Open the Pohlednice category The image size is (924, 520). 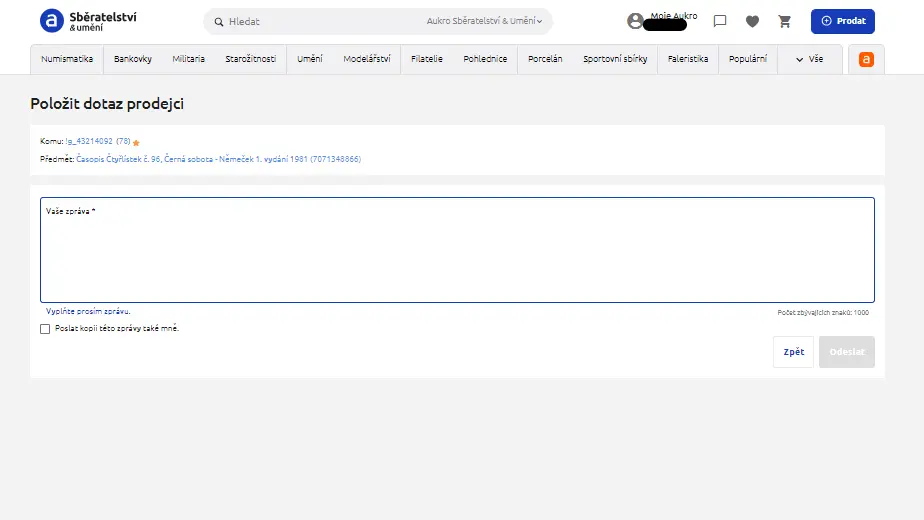click(485, 59)
